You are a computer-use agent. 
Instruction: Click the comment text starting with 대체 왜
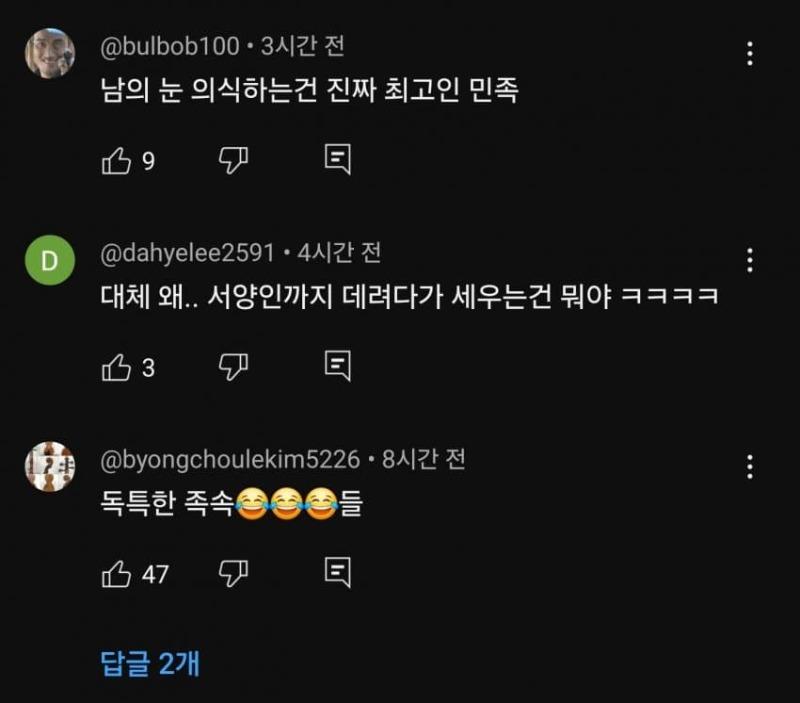[x=410, y=297]
